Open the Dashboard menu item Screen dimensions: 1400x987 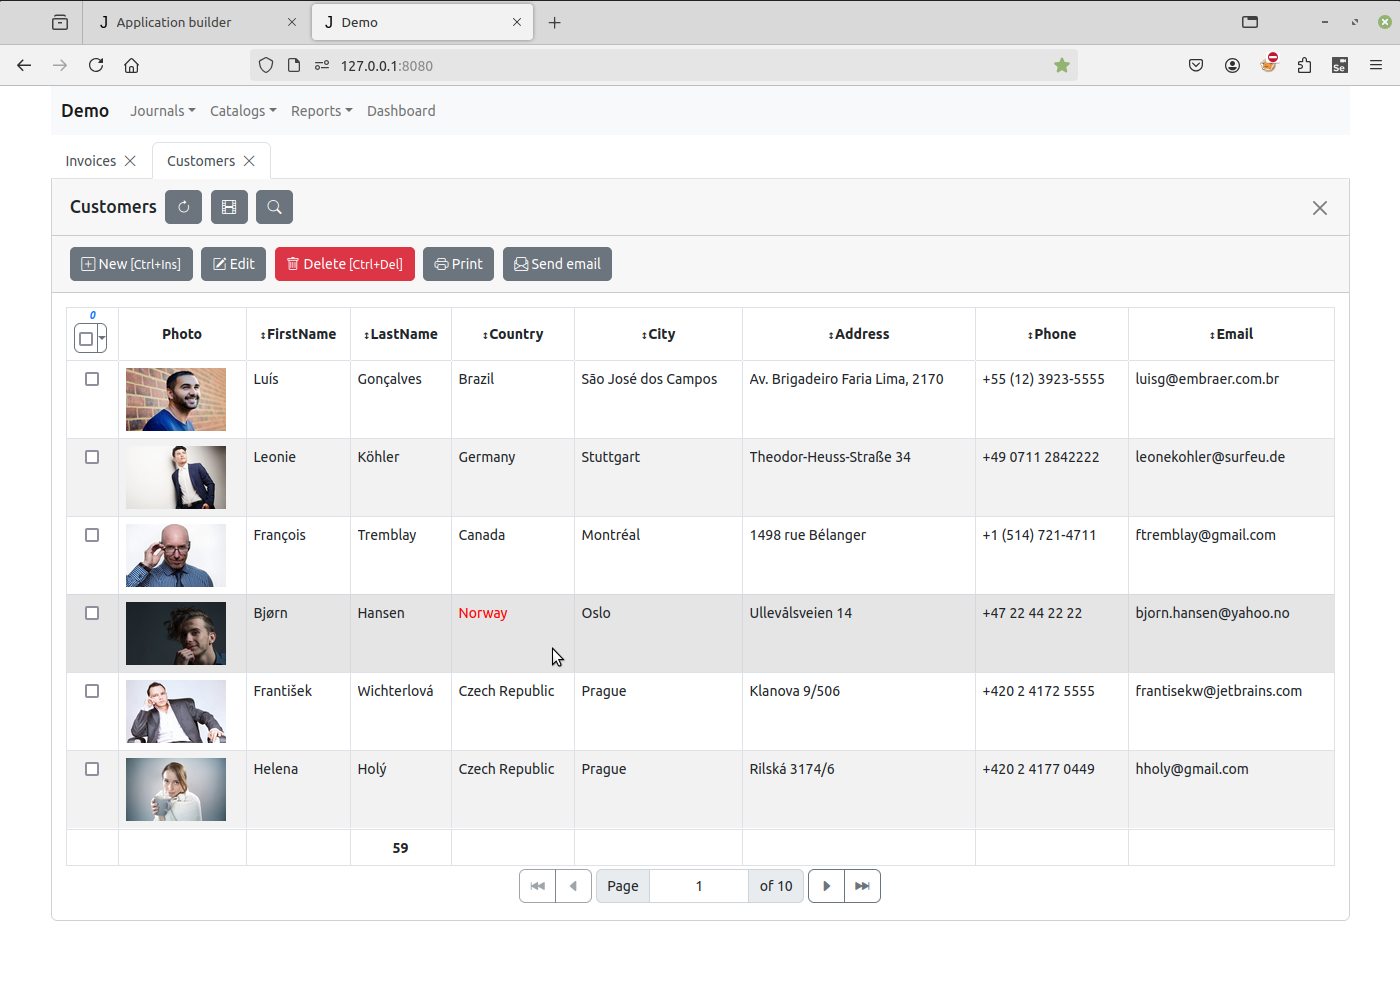click(x=401, y=111)
